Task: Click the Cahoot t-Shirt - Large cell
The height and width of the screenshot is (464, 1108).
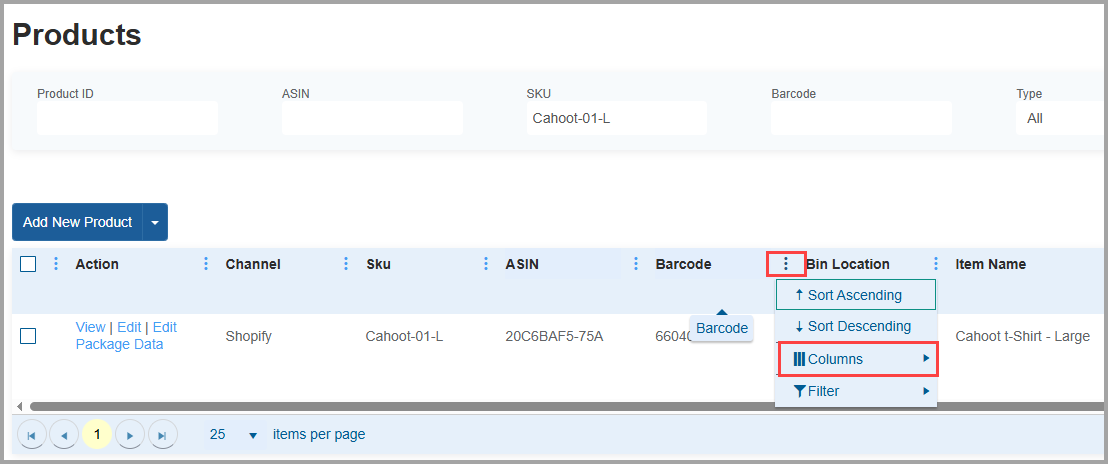Action: coord(1022,336)
